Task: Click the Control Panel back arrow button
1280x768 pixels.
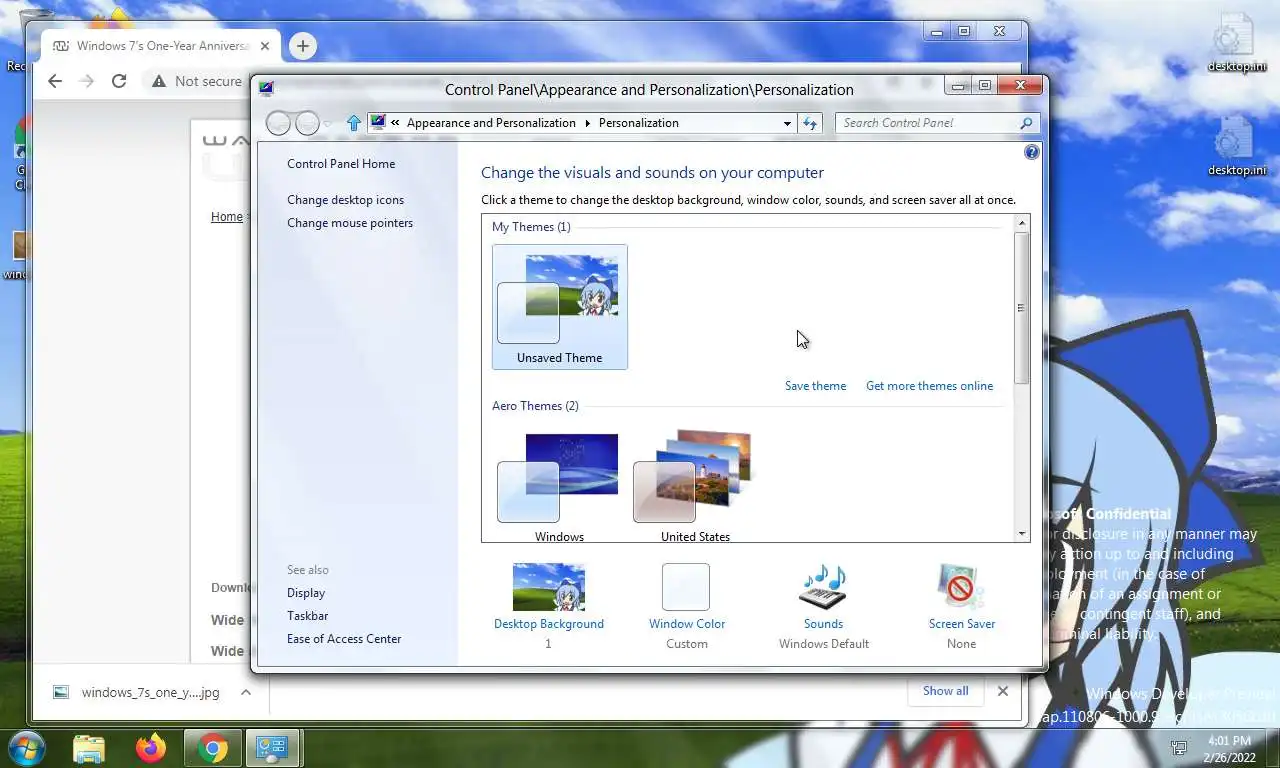Action: tap(279, 123)
